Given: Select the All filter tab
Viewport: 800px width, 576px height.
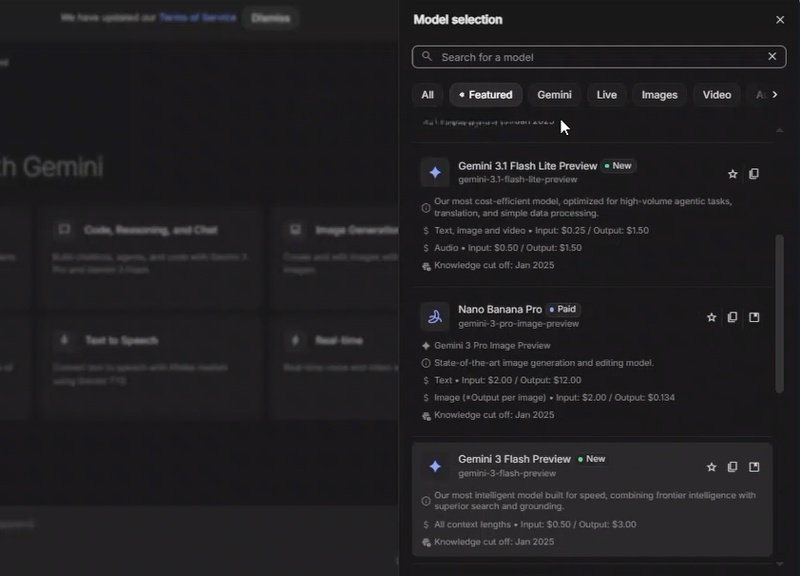Looking at the screenshot, I should (428, 95).
